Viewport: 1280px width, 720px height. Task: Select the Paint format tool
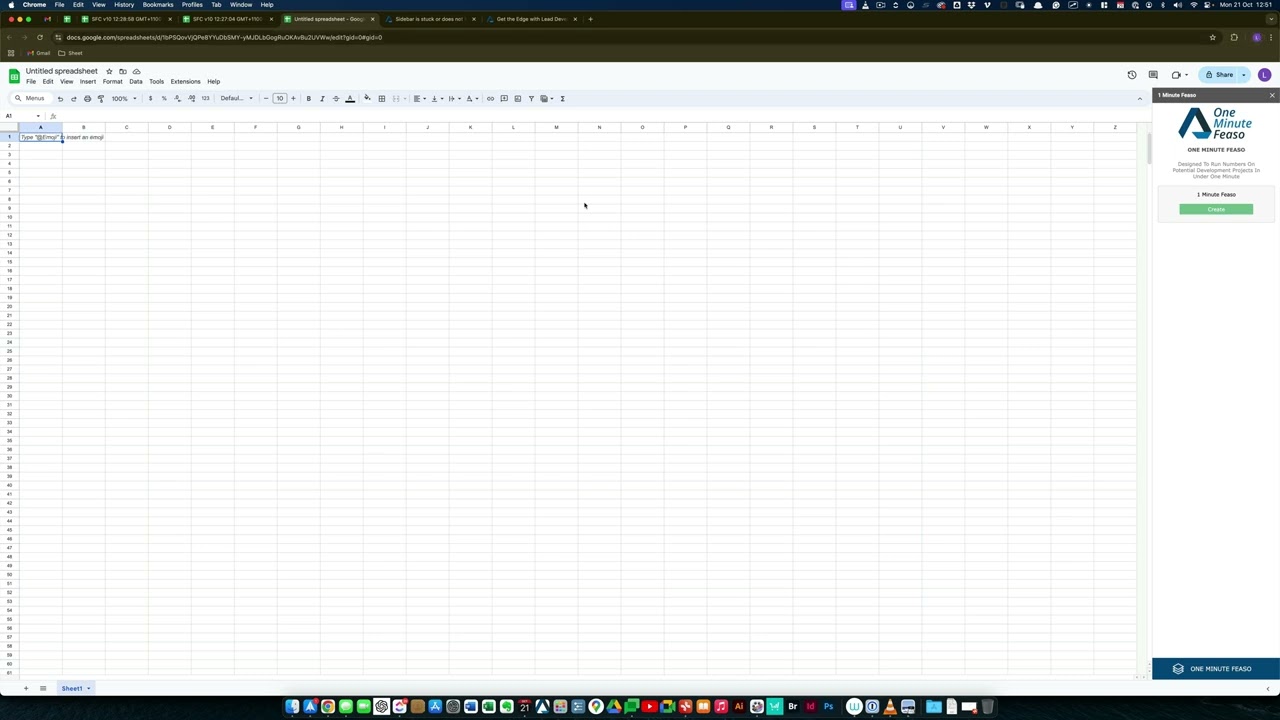point(101,98)
